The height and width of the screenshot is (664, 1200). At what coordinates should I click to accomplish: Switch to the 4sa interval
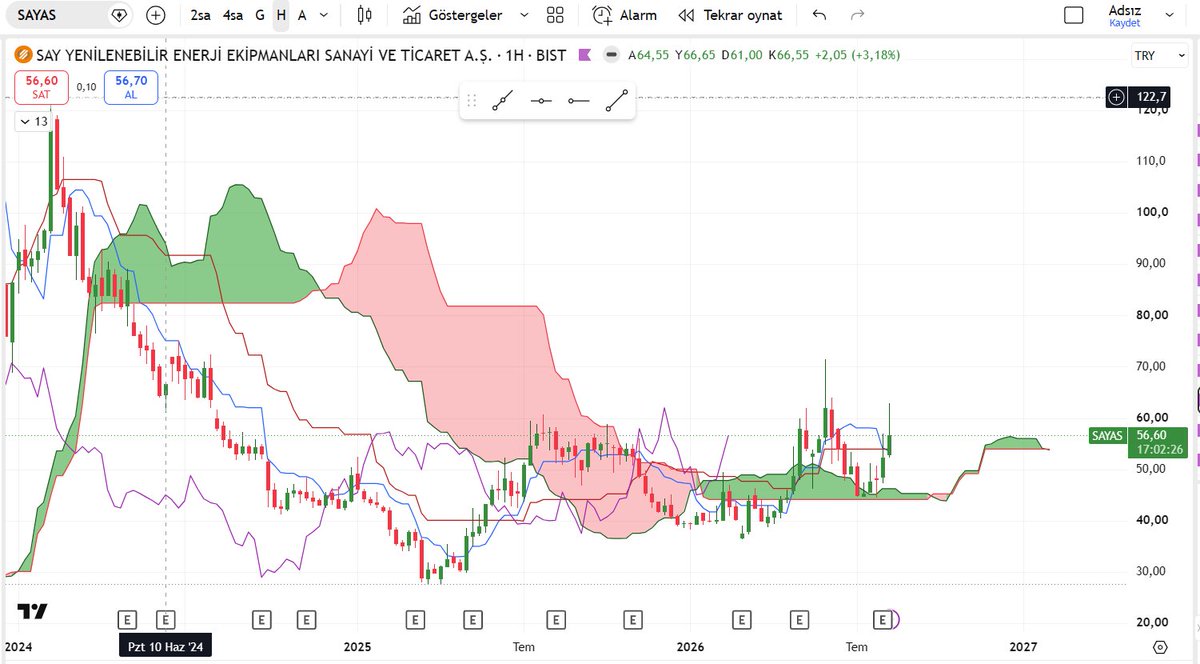(x=233, y=15)
